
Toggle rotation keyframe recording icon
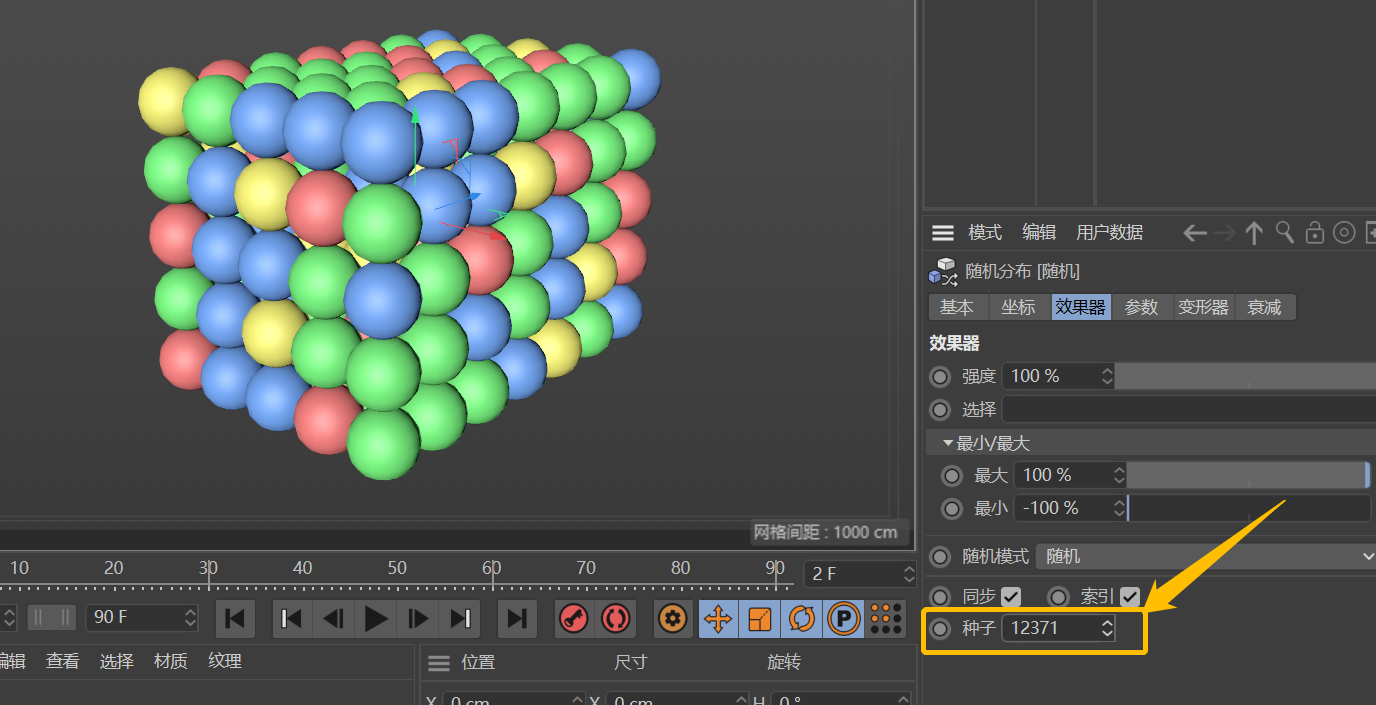pos(802,619)
